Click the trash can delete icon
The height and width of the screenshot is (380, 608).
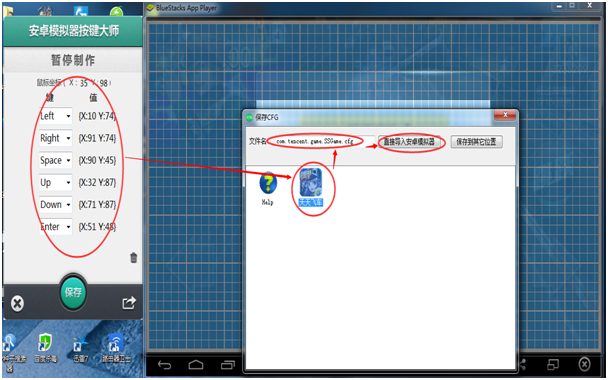[x=133, y=257]
